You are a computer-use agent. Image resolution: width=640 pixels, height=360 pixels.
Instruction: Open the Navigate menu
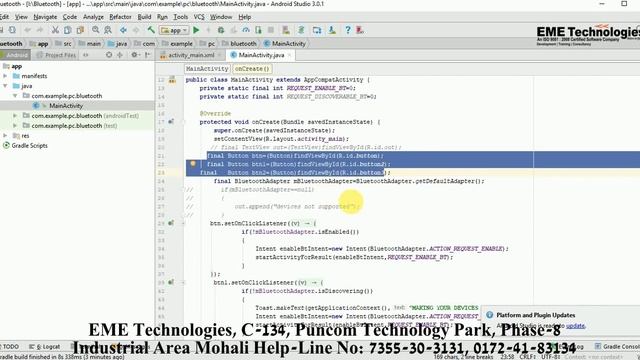45,17
